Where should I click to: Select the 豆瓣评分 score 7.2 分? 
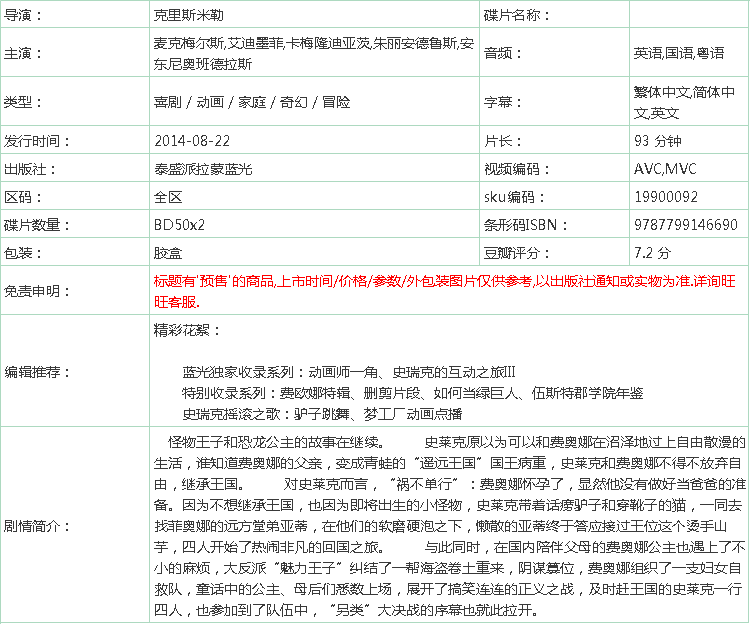(652, 253)
